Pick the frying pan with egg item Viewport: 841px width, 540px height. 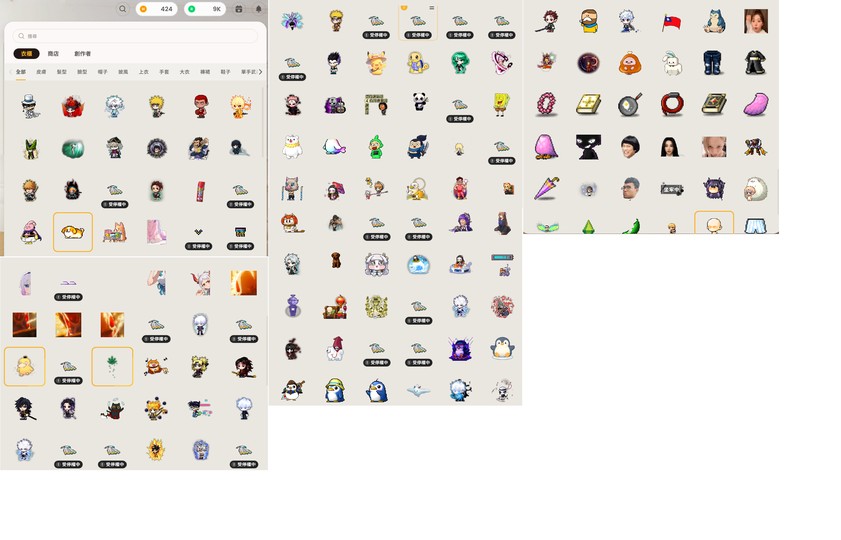630,104
